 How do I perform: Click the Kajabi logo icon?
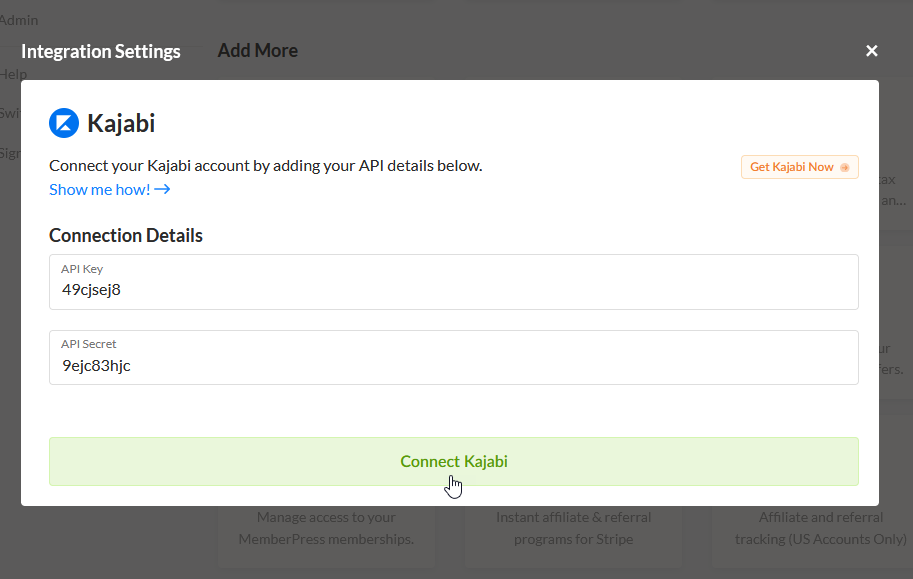(x=64, y=123)
